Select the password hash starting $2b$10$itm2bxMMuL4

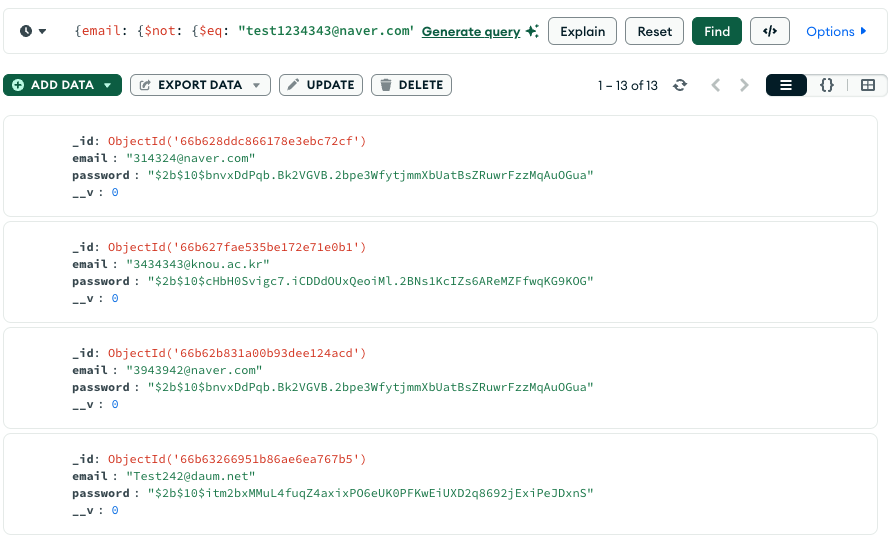(x=370, y=493)
